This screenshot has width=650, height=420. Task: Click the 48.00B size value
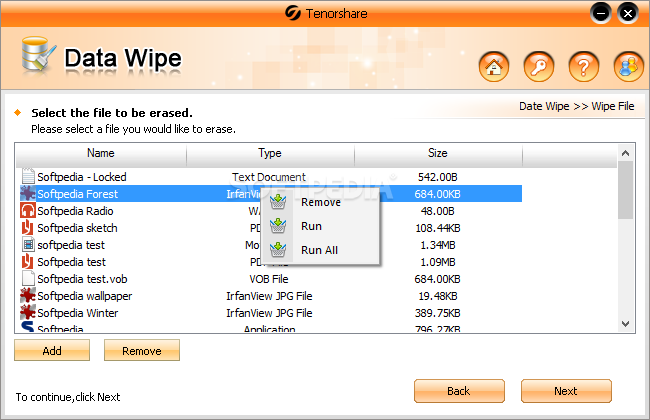(x=438, y=211)
